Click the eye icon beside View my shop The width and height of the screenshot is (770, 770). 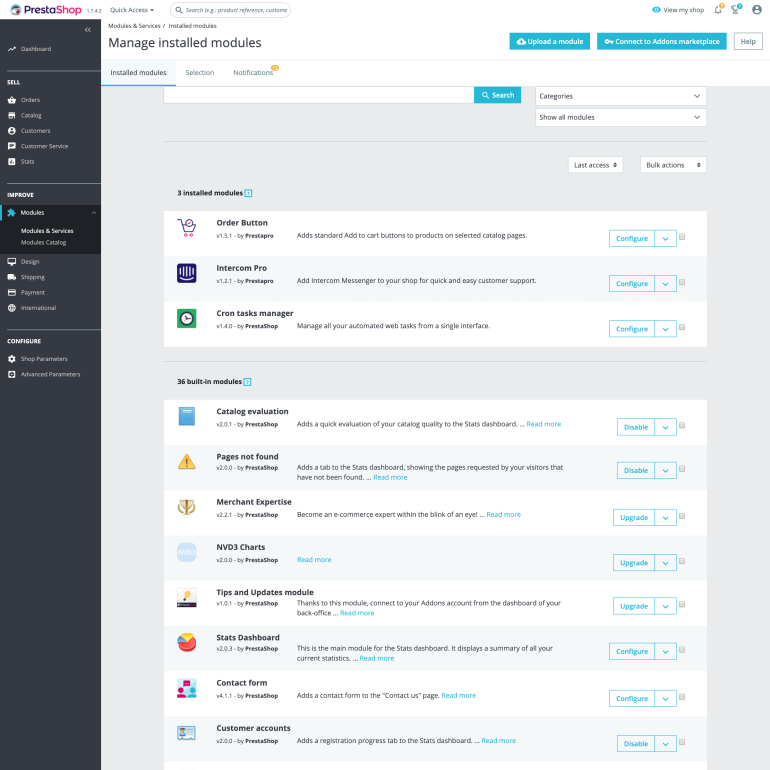(656, 10)
